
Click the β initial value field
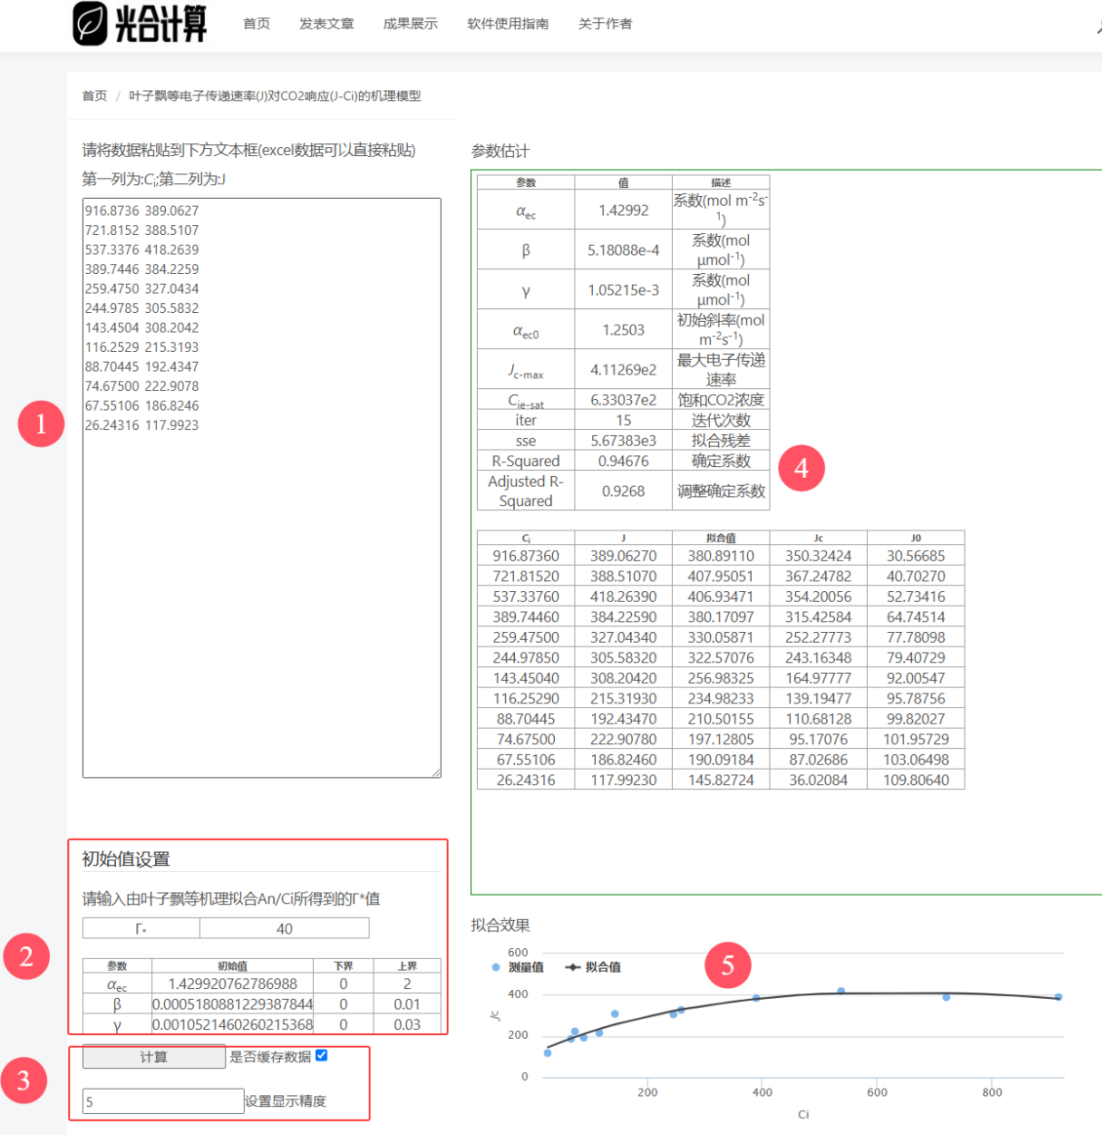point(232,1004)
